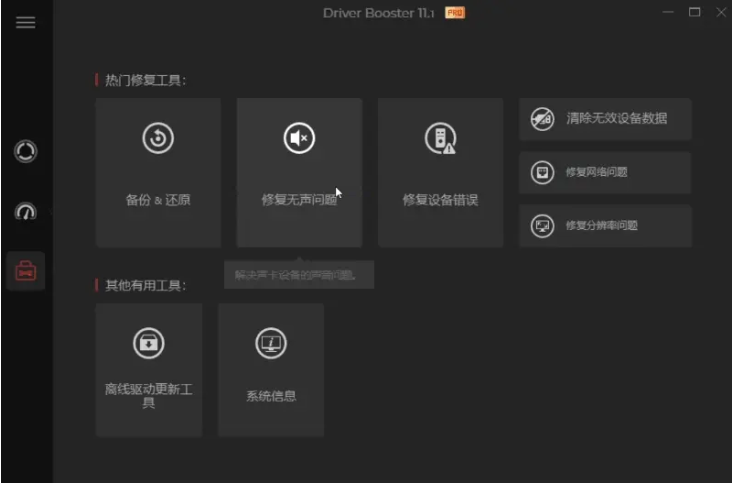Open the driver scan/update sidebar icon

point(25,151)
